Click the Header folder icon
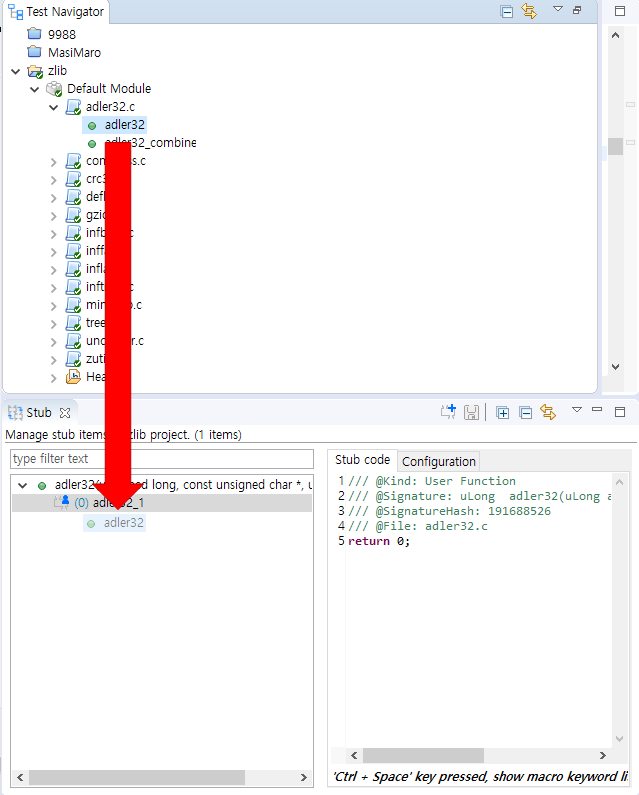 point(74,377)
